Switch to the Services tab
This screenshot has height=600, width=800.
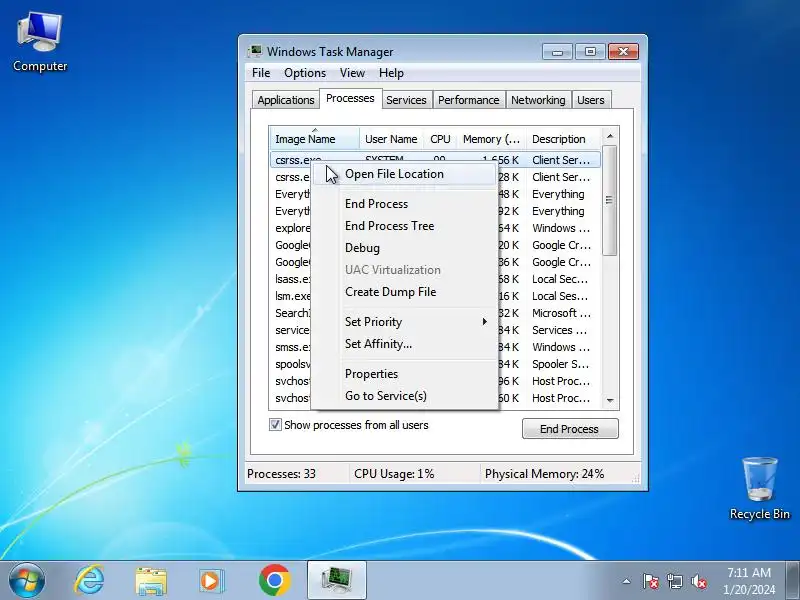tap(406, 100)
